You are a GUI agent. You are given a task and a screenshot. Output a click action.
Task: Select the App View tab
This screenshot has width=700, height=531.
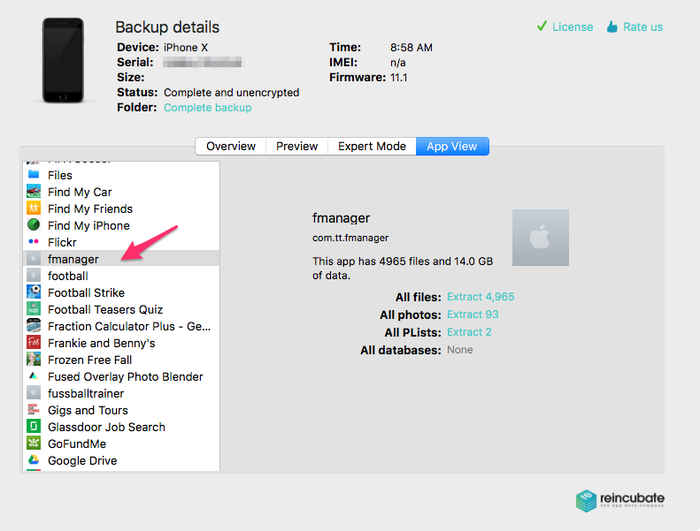(x=452, y=146)
